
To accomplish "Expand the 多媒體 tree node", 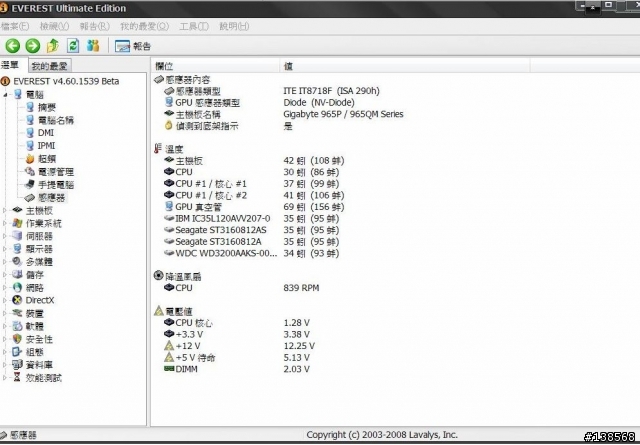I will coord(5,262).
